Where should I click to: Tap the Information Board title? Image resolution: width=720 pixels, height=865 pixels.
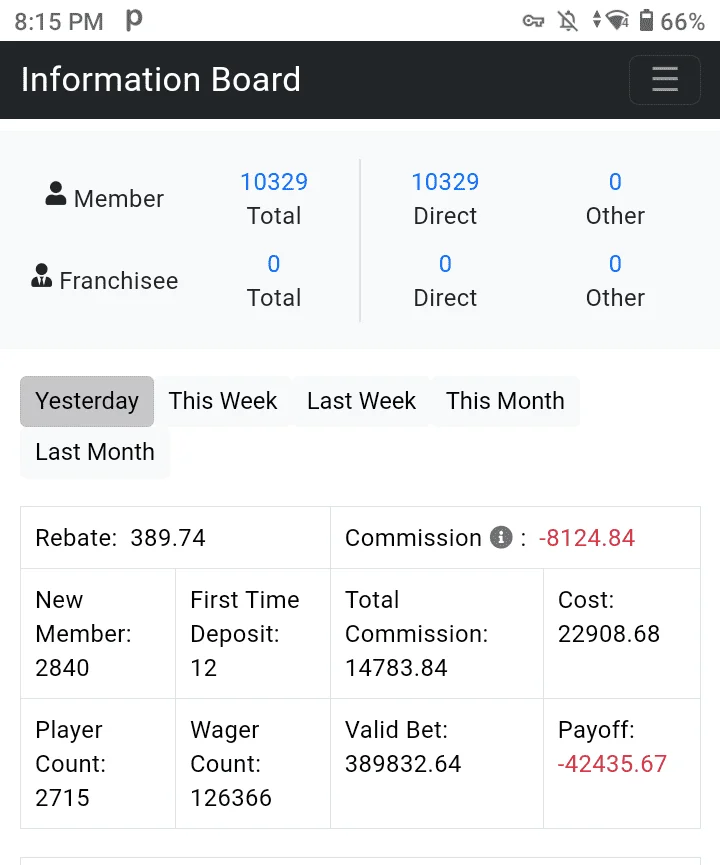coord(161,79)
